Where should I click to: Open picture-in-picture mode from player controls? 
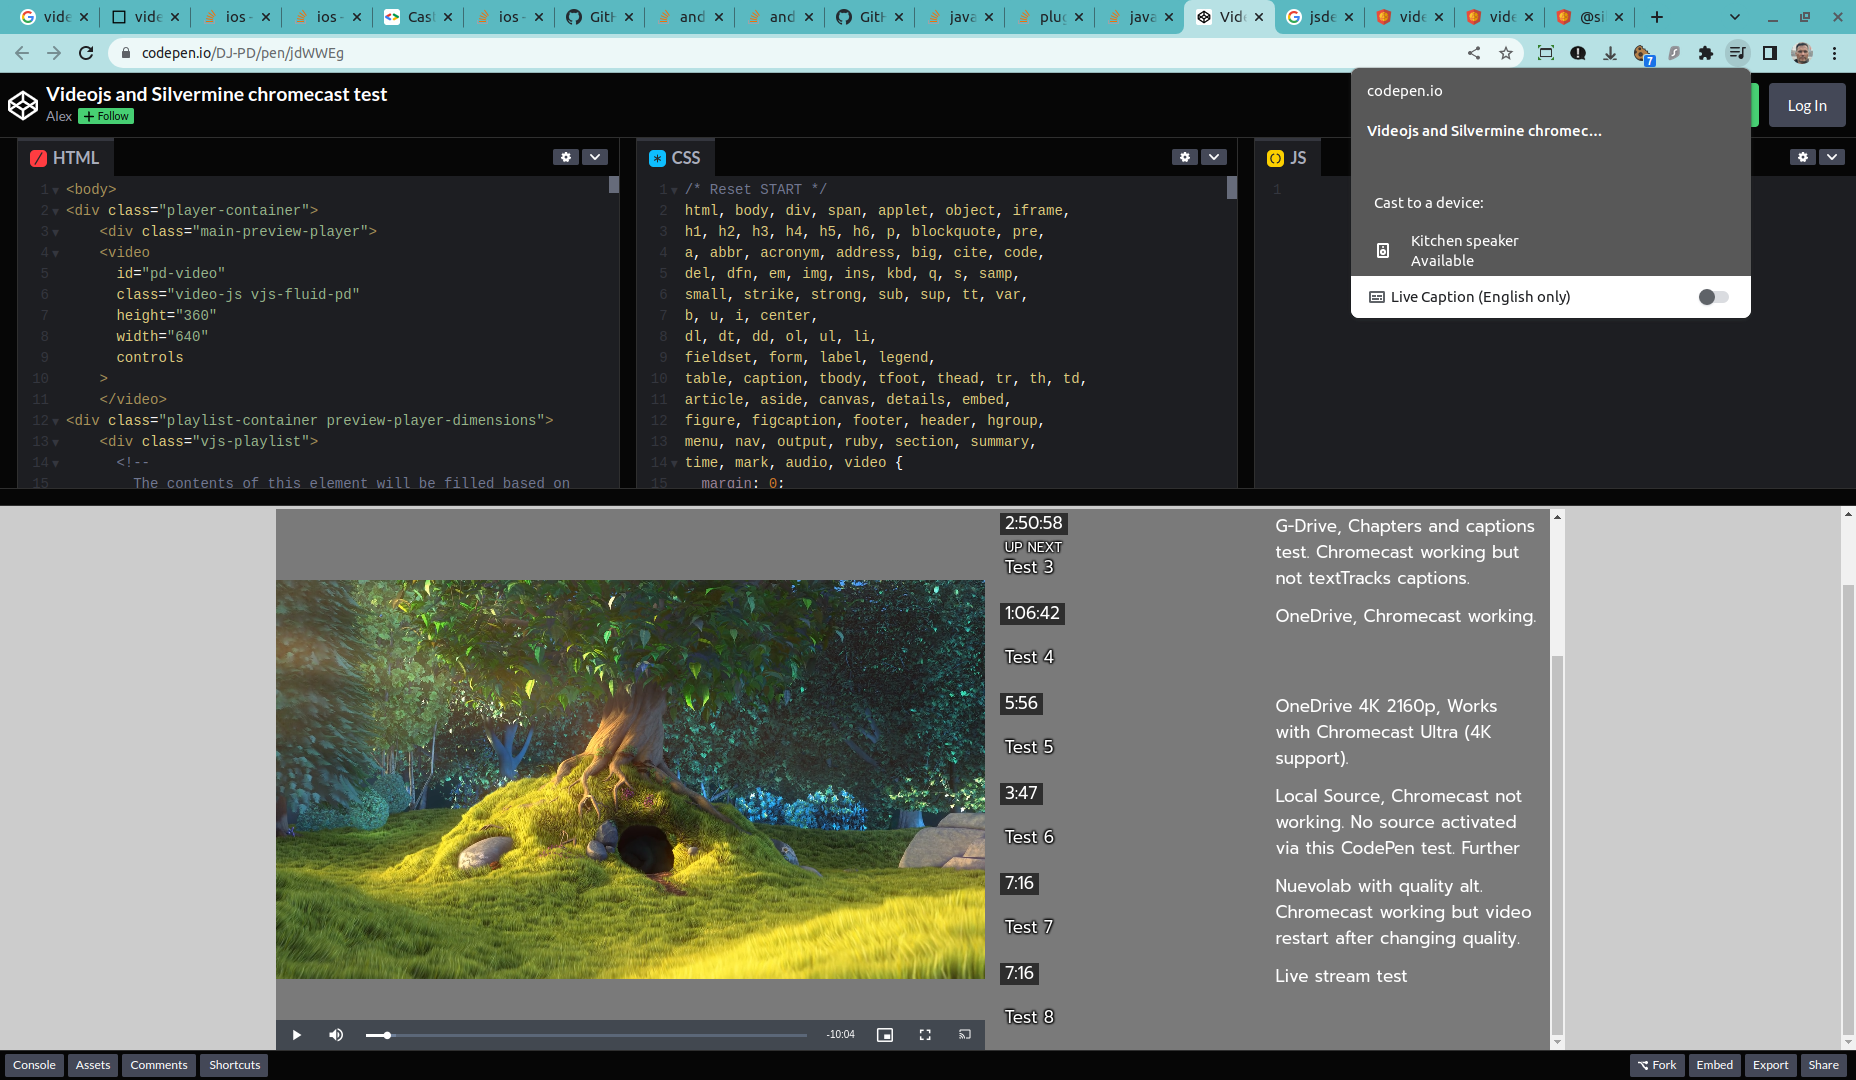[884, 1034]
